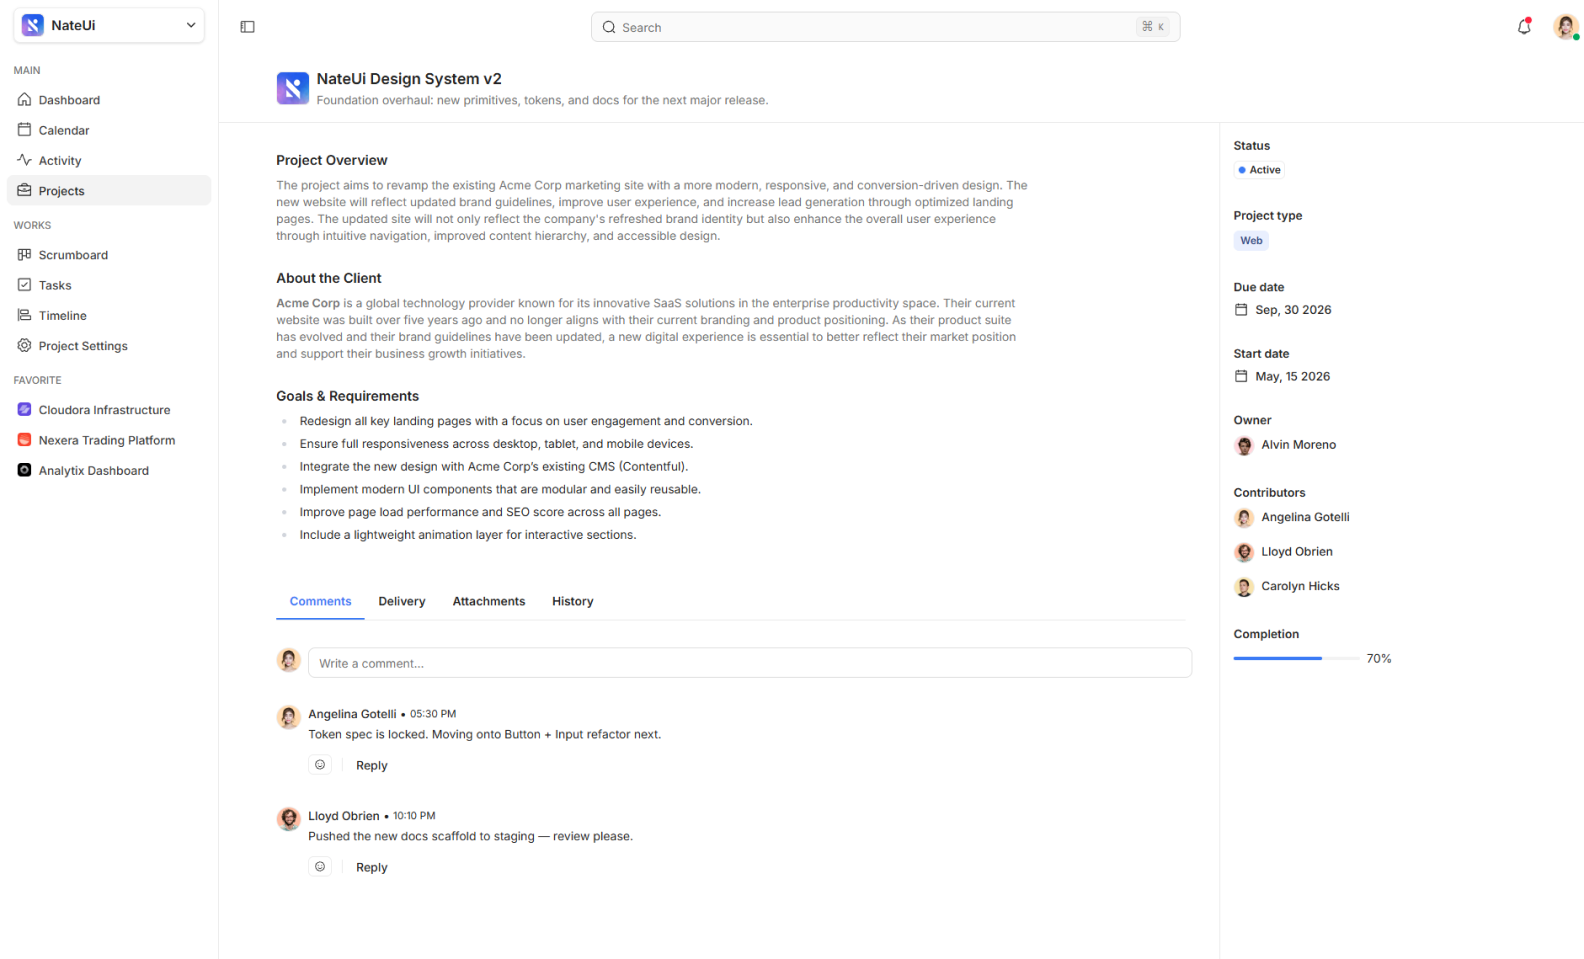Toggle the sidebar panel icon
Image resolution: width=1584 pixels, height=959 pixels.
pos(248,27)
